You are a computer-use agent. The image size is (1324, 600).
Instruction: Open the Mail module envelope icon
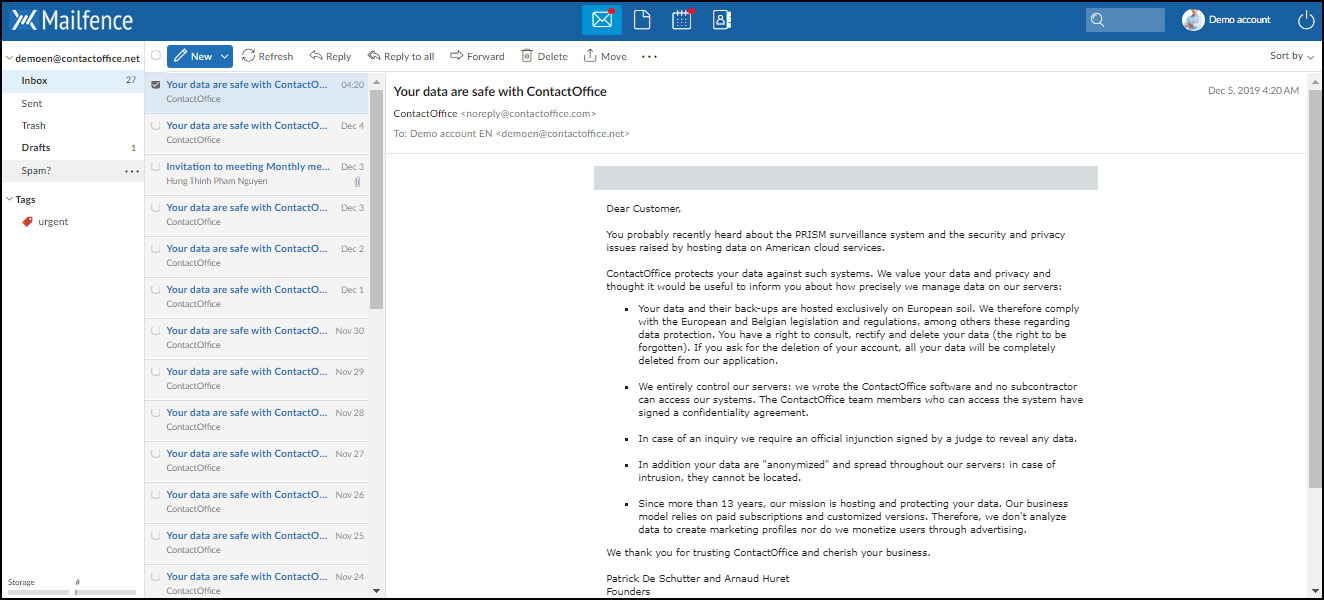[x=602, y=20]
